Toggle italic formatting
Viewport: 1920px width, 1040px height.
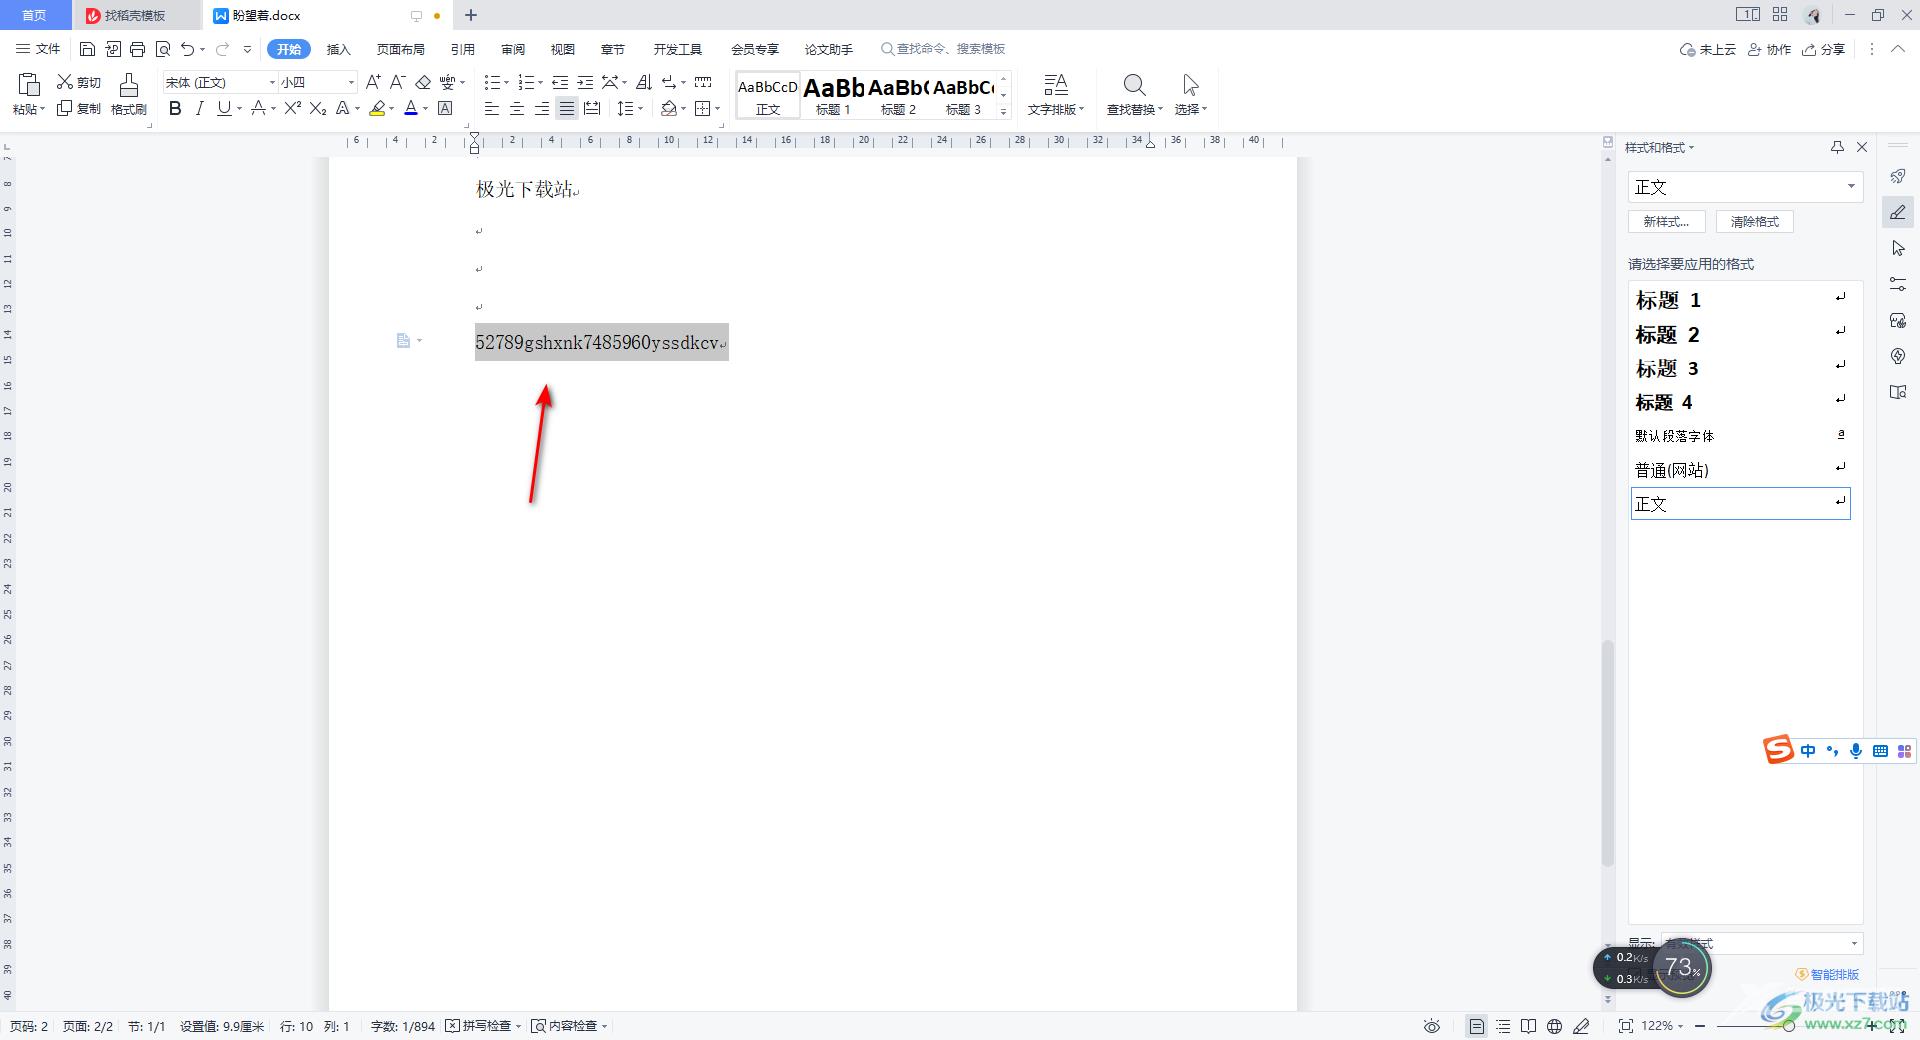click(199, 108)
